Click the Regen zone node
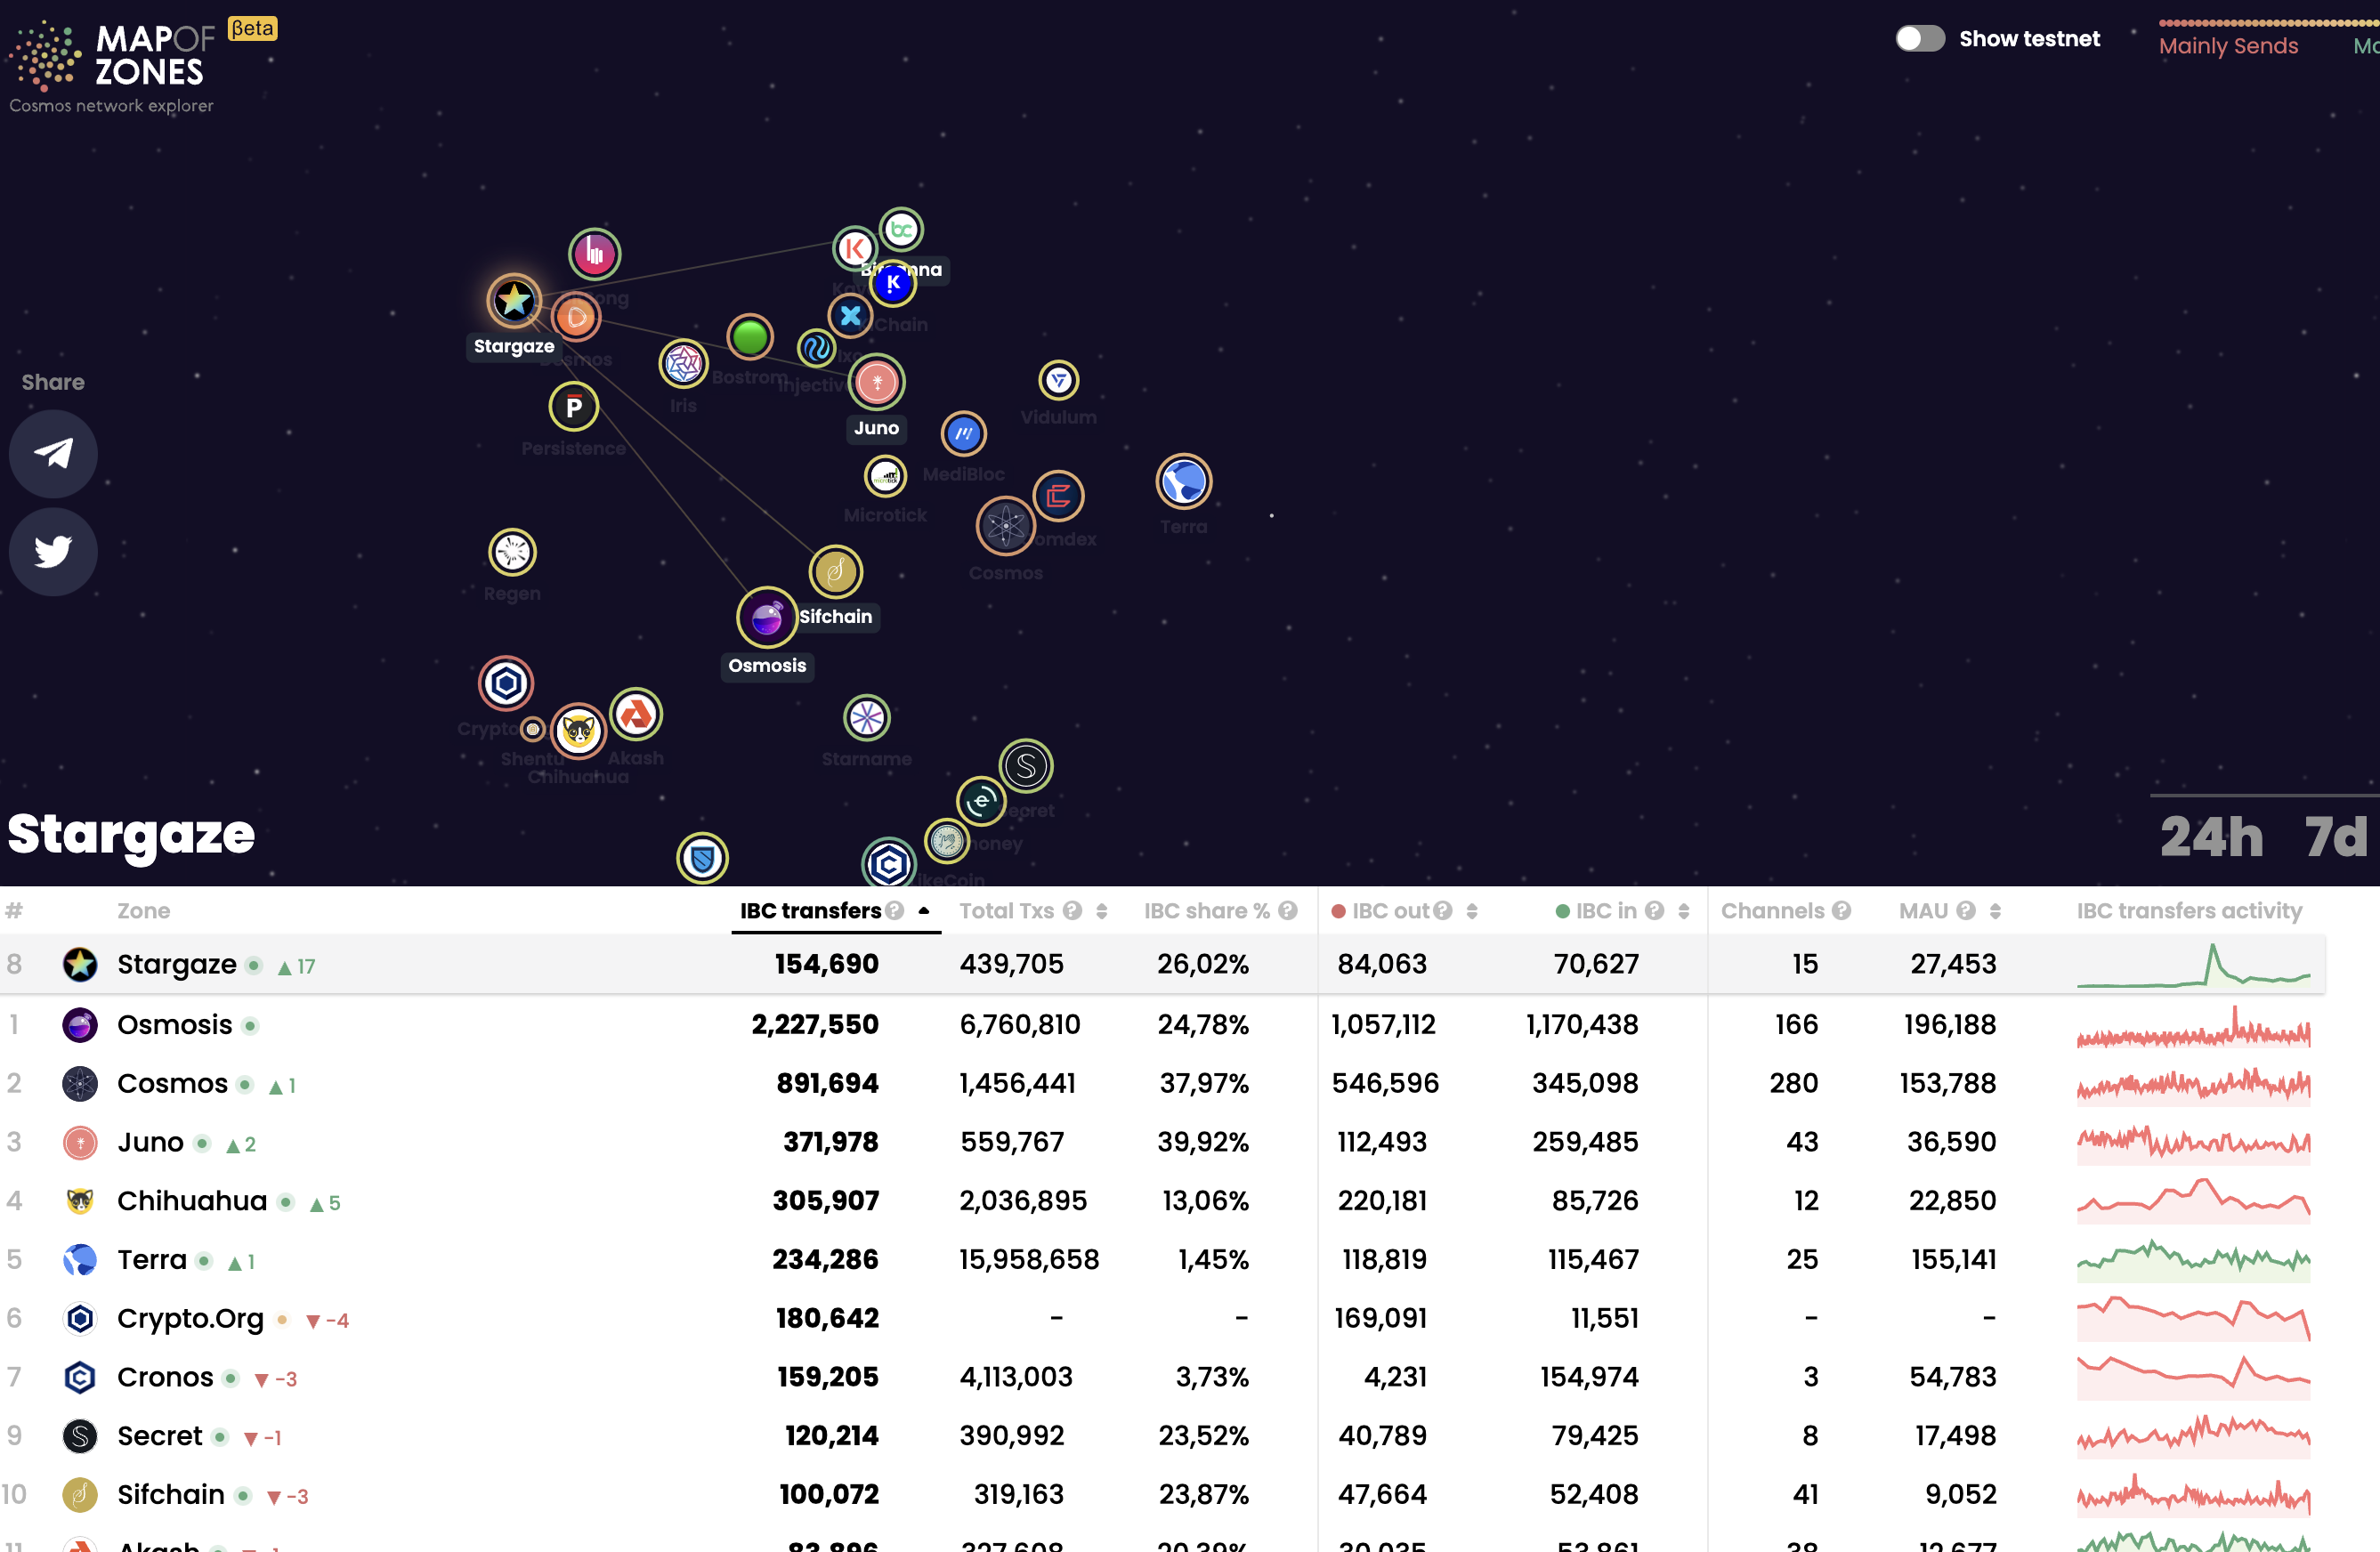The height and width of the screenshot is (1552, 2380). coord(512,552)
